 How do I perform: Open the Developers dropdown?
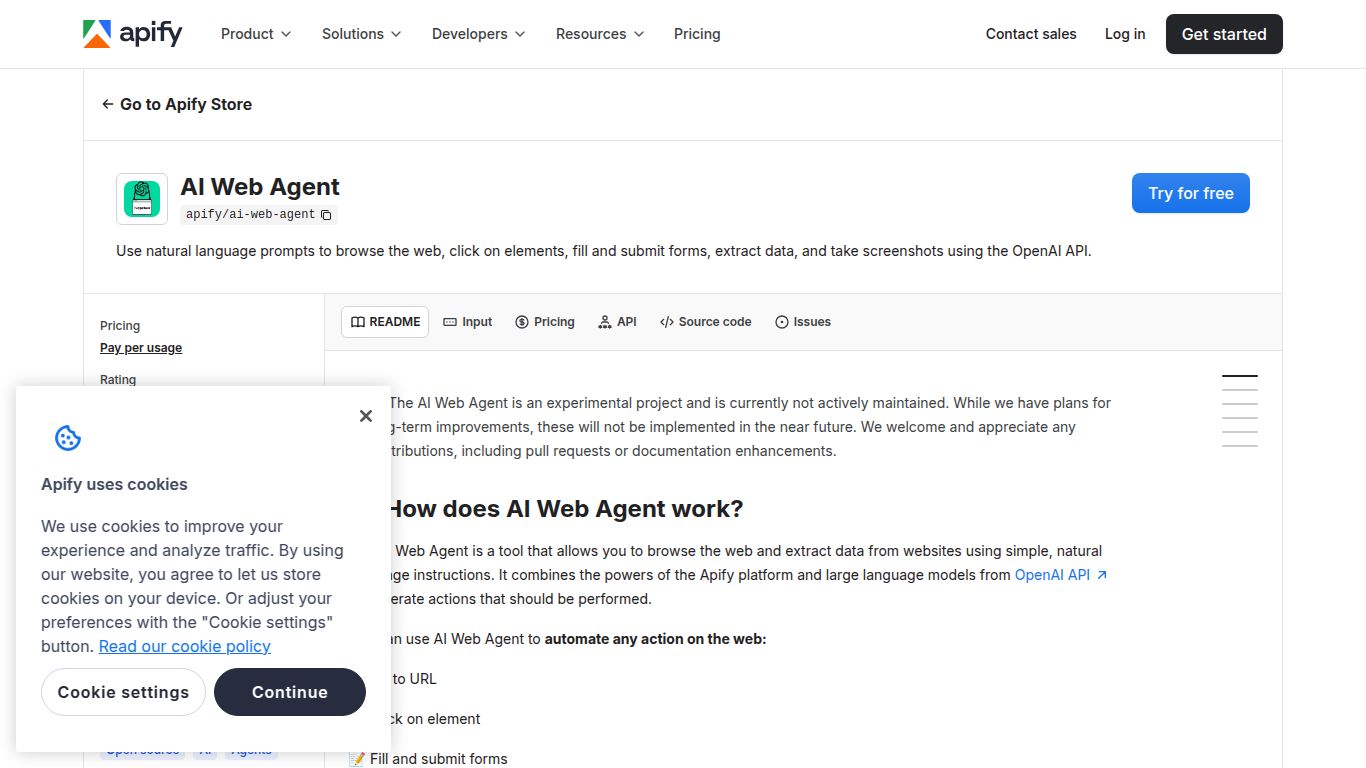(477, 33)
